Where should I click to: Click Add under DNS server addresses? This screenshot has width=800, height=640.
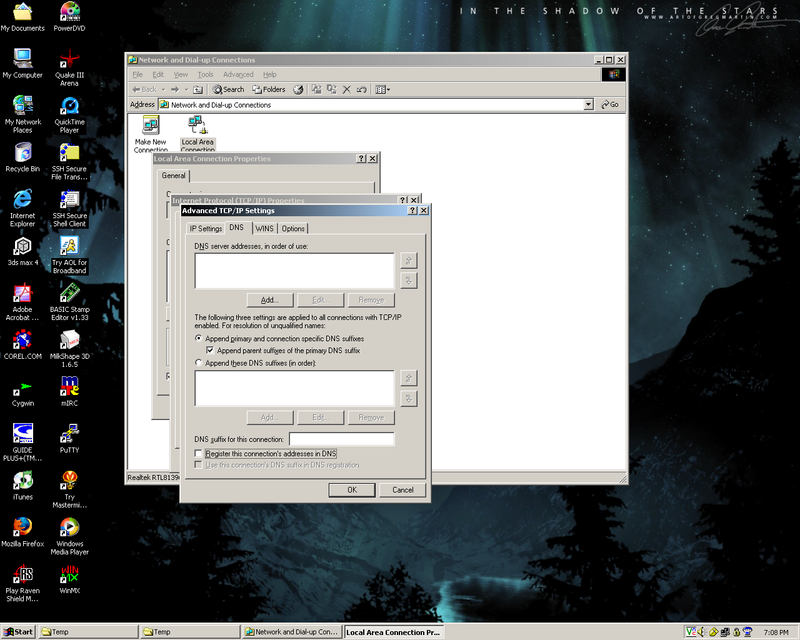pyautogui.click(x=270, y=300)
